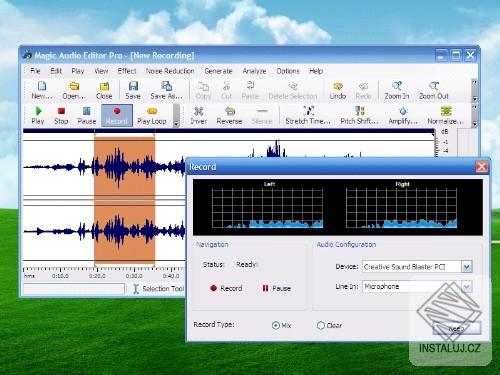Click the Cut toolbar icon
The image size is (500, 375).
(x=226, y=90)
